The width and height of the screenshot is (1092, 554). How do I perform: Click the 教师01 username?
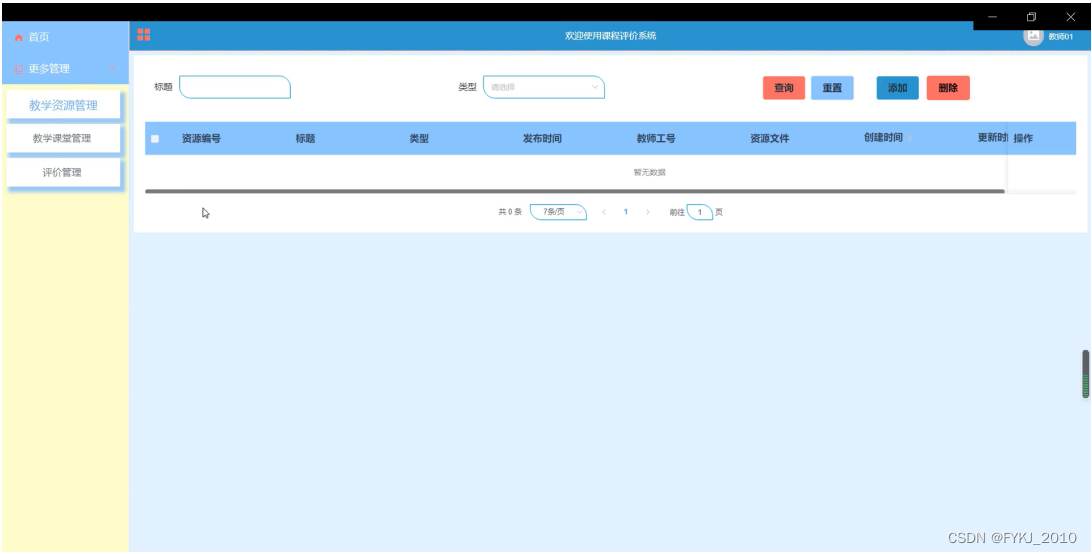pyautogui.click(x=1061, y=37)
